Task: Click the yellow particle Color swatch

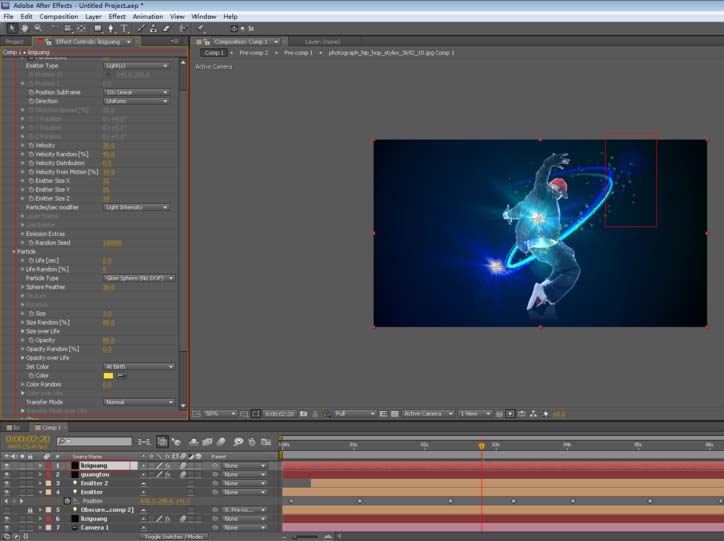Action: pyautogui.click(x=109, y=376)
